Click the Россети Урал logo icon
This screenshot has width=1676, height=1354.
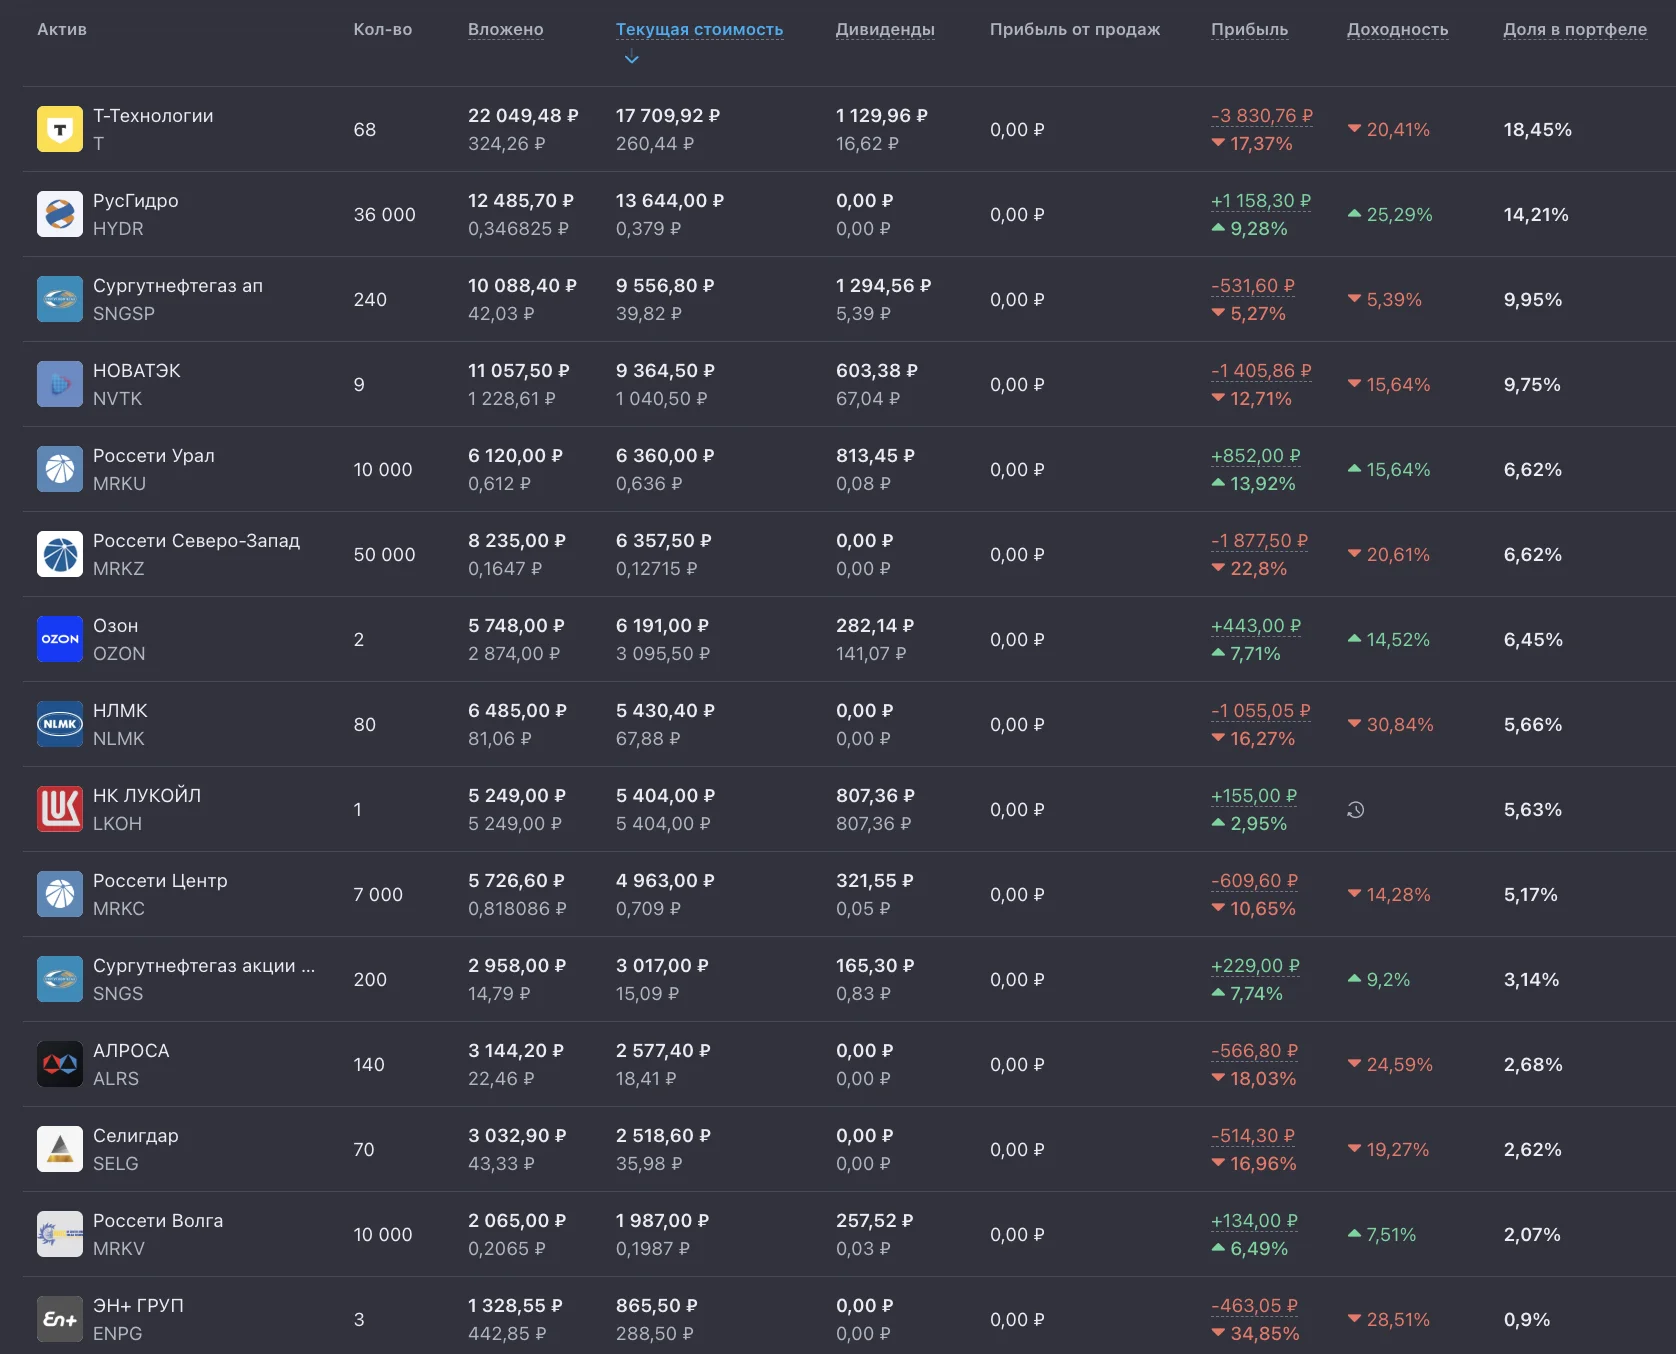point(60,469)
